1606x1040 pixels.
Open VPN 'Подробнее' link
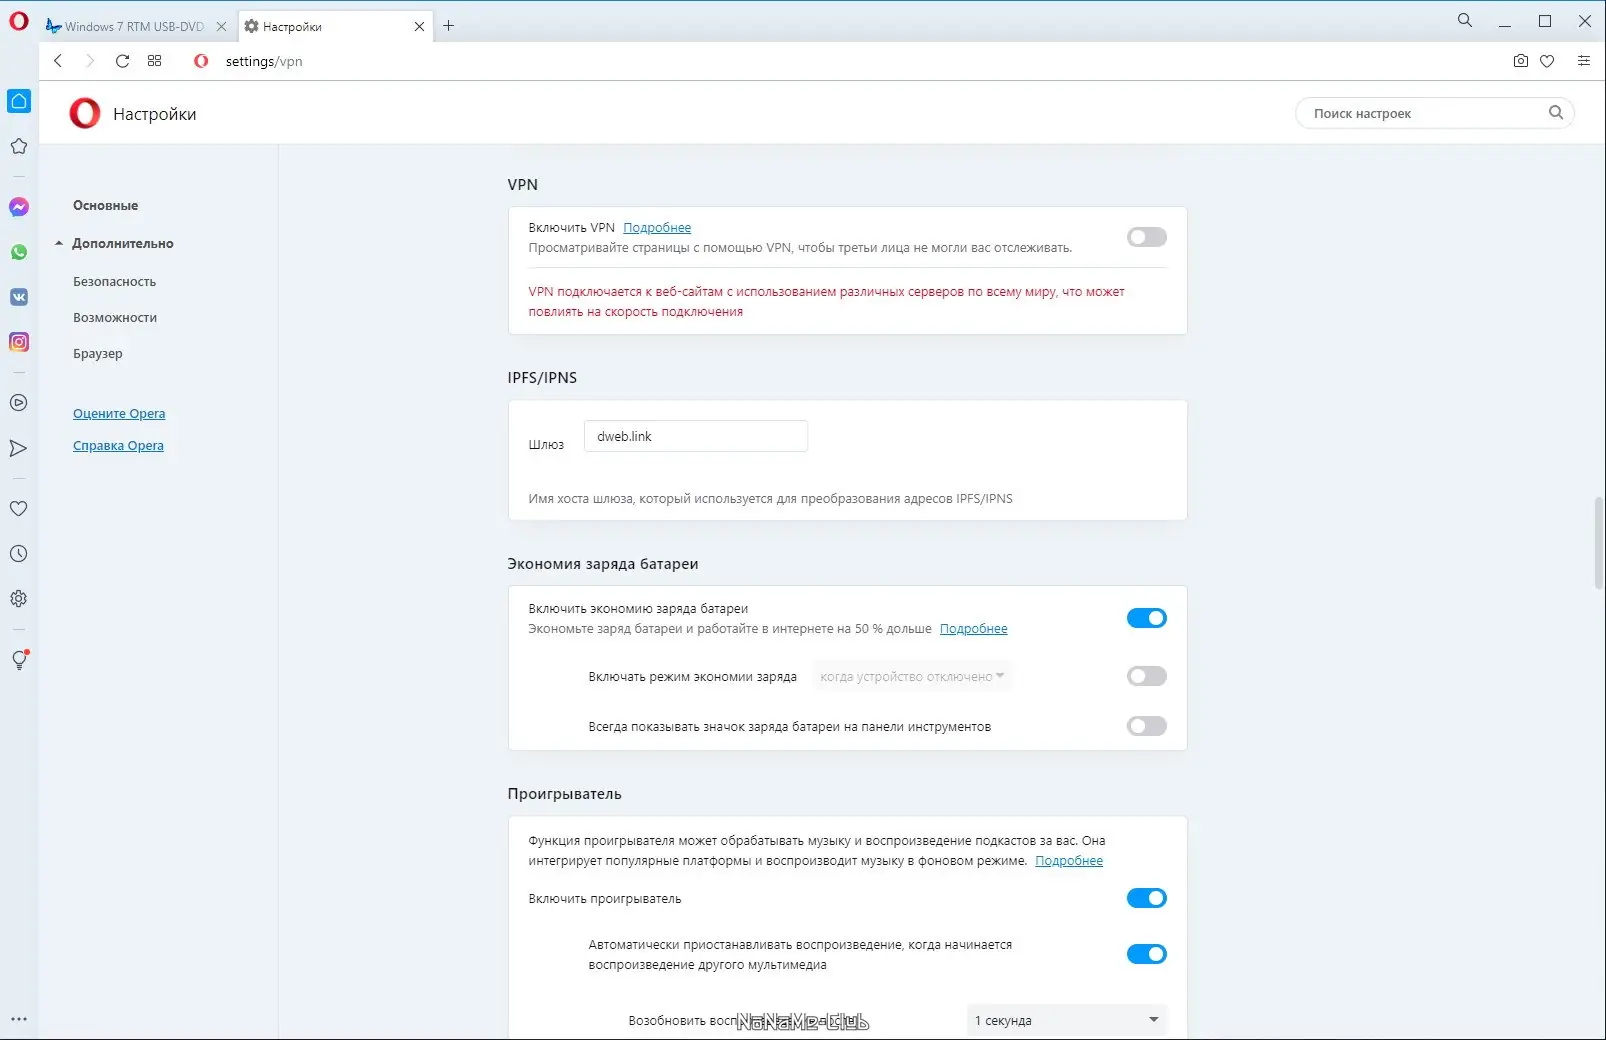click(657, 227)
